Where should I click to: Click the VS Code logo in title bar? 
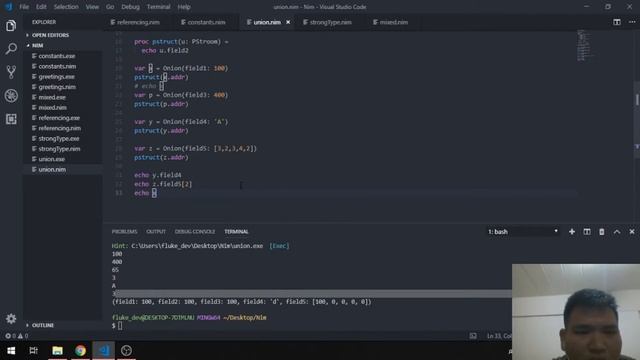coord(9,7)
